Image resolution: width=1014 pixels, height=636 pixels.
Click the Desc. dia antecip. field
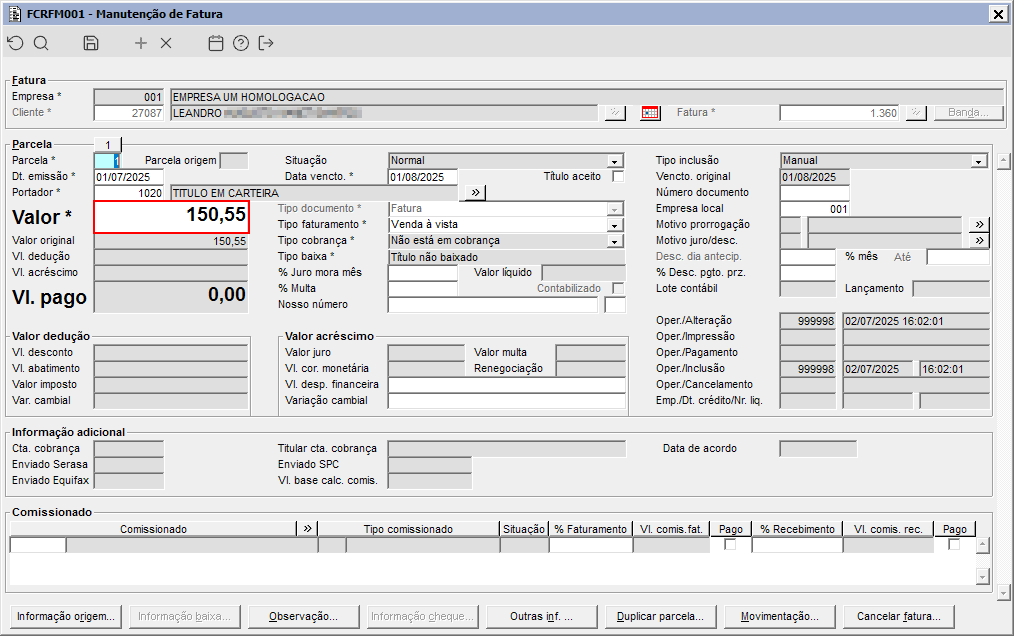[x=808, y=257]
